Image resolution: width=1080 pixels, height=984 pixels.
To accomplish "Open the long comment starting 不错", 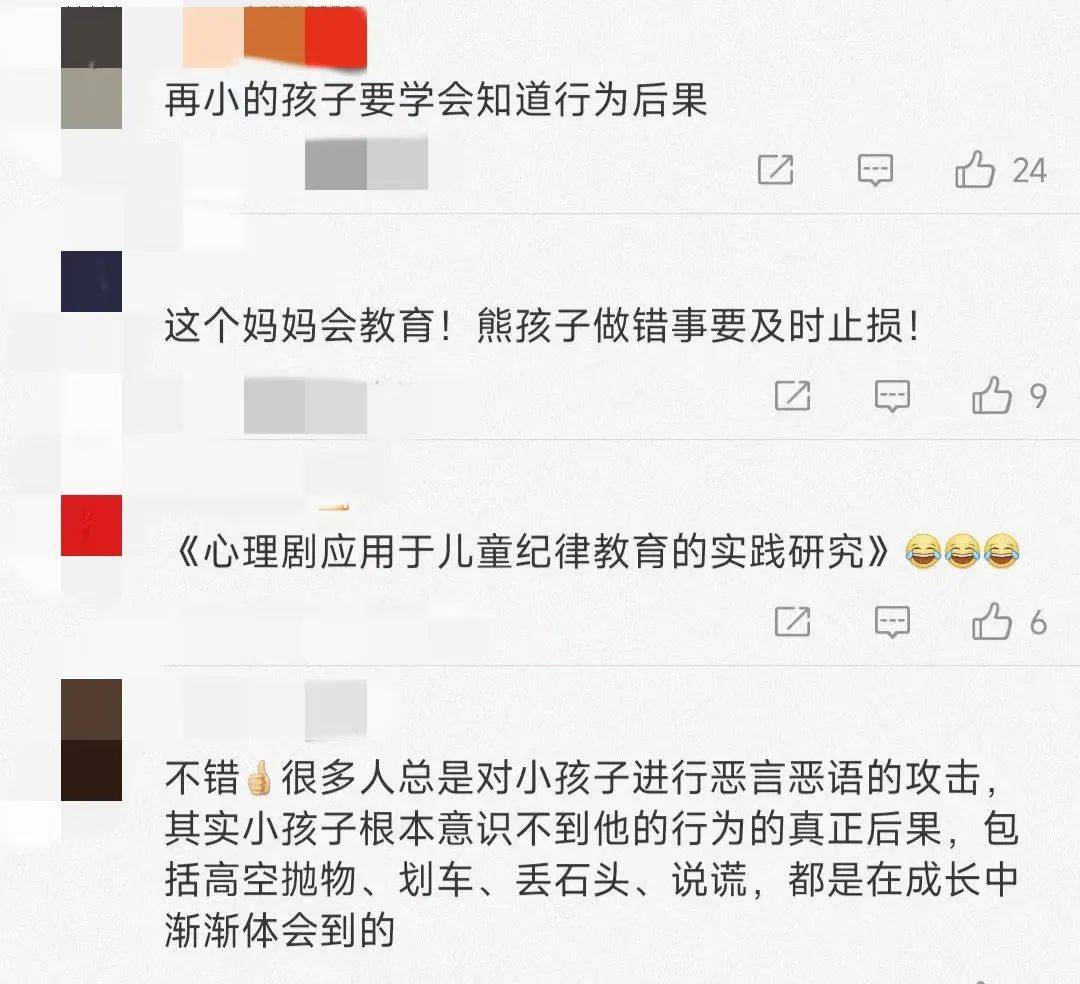I will pos(592,854).
